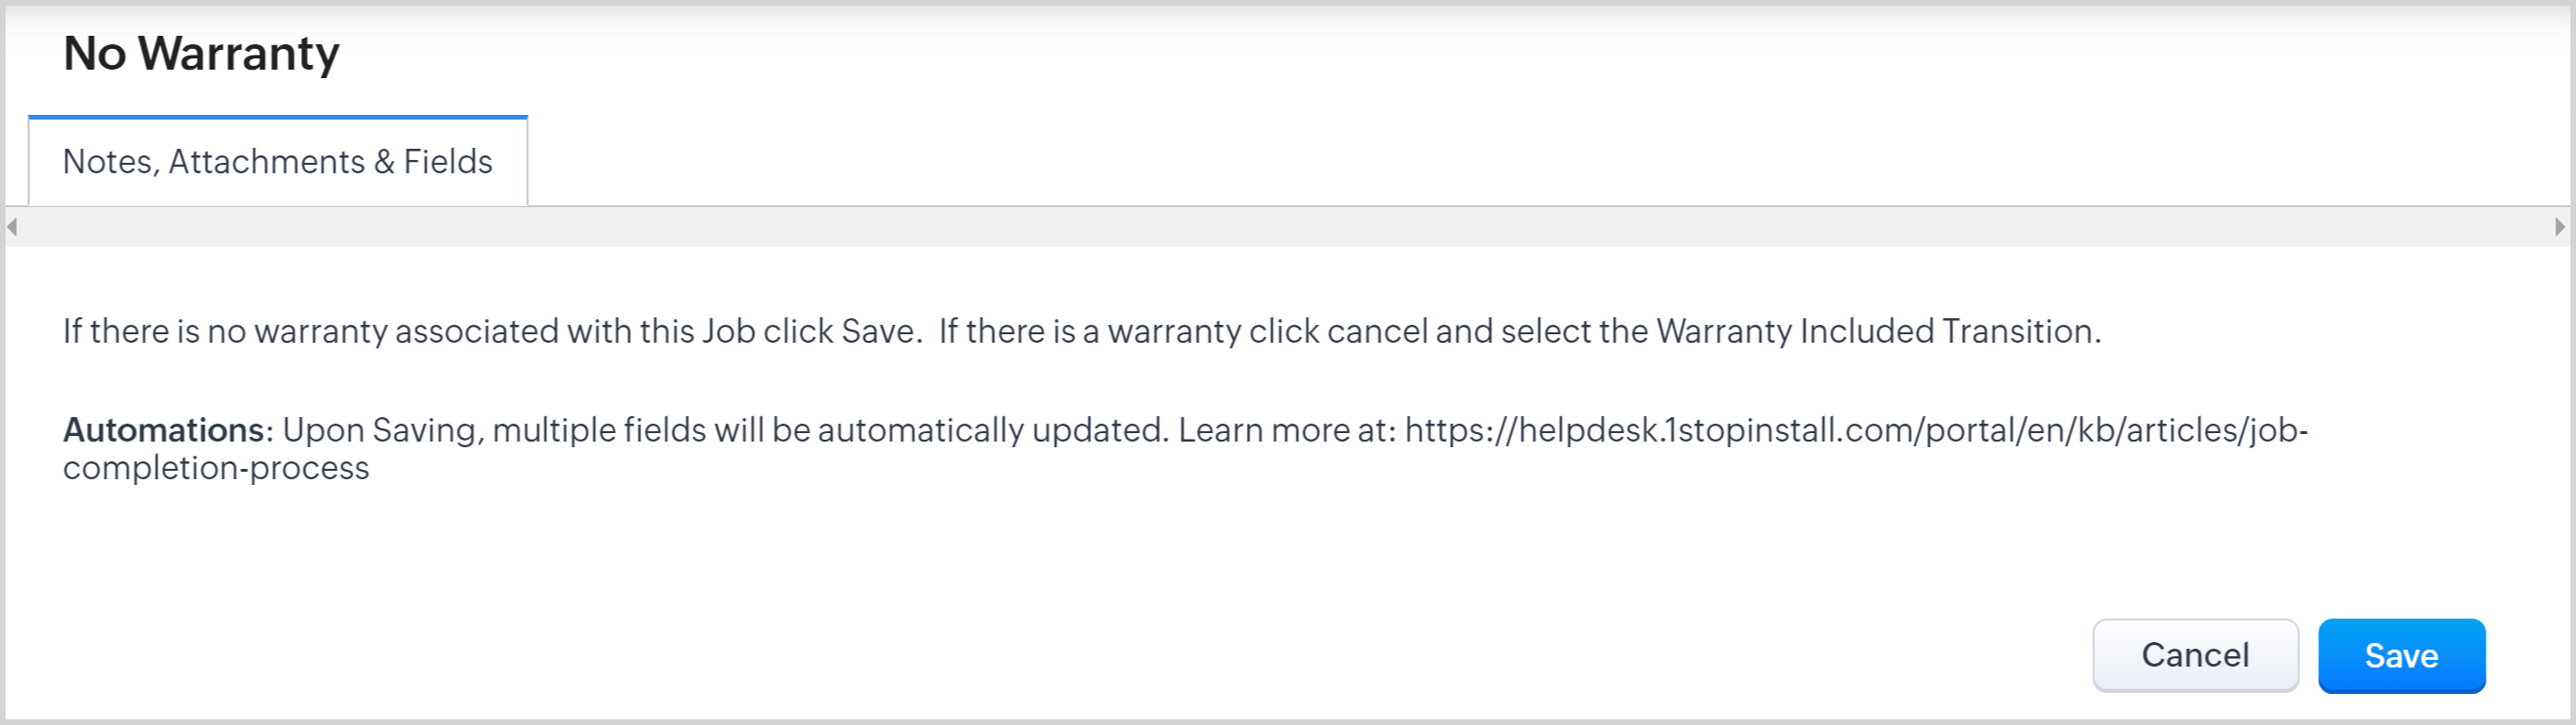Click the left scroll arrow
The height and width of the screenshot is (725, 2576).
point(12,227)
